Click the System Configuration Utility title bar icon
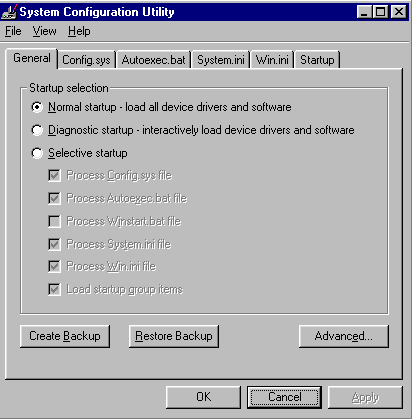This screenshot has height=419, width=412. pos(9,12)
